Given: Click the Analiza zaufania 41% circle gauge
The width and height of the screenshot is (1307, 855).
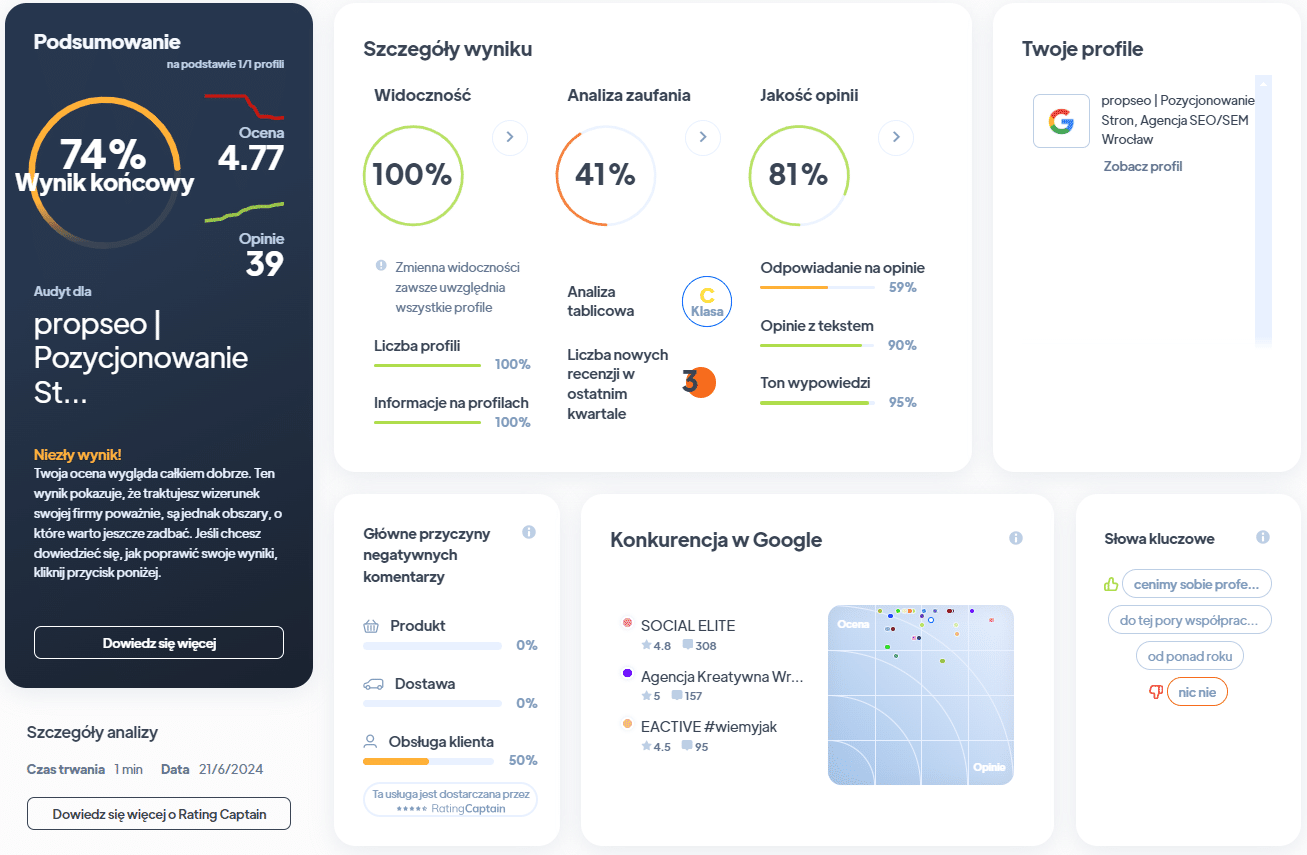Looking at the screenshot, I should (606, 175).
